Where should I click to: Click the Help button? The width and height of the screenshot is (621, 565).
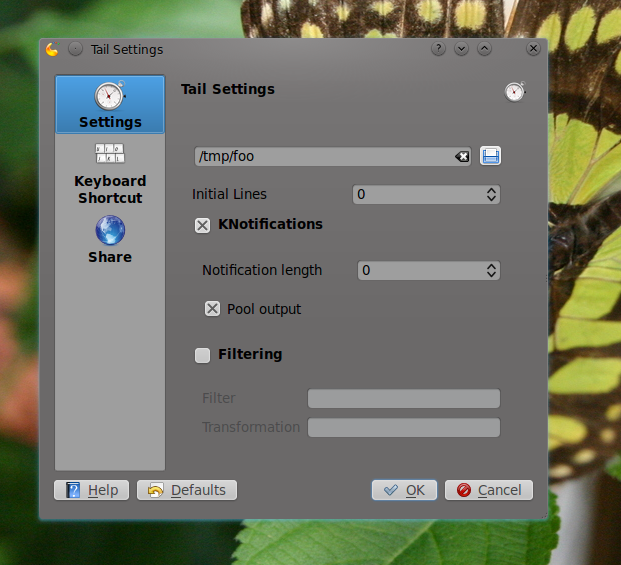click(91, 490)
